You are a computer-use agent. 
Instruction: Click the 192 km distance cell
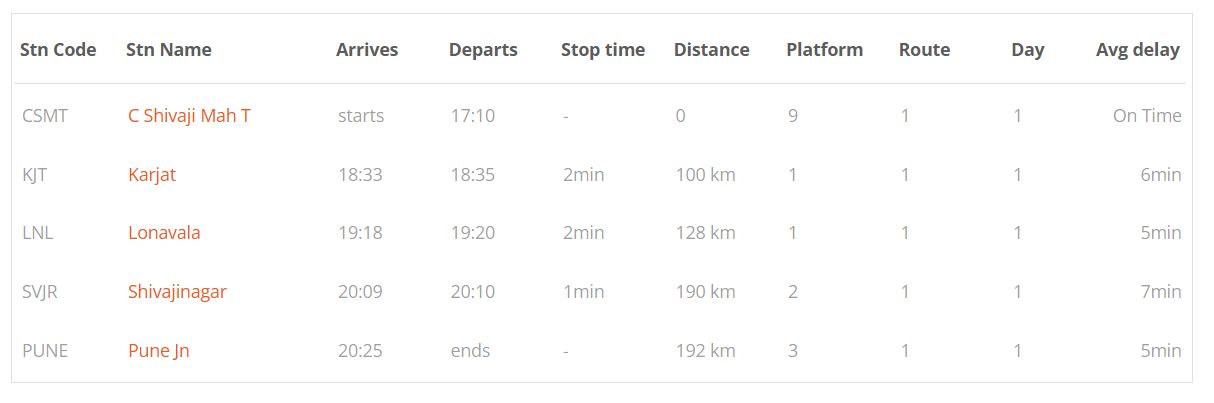tap(706, 351)
